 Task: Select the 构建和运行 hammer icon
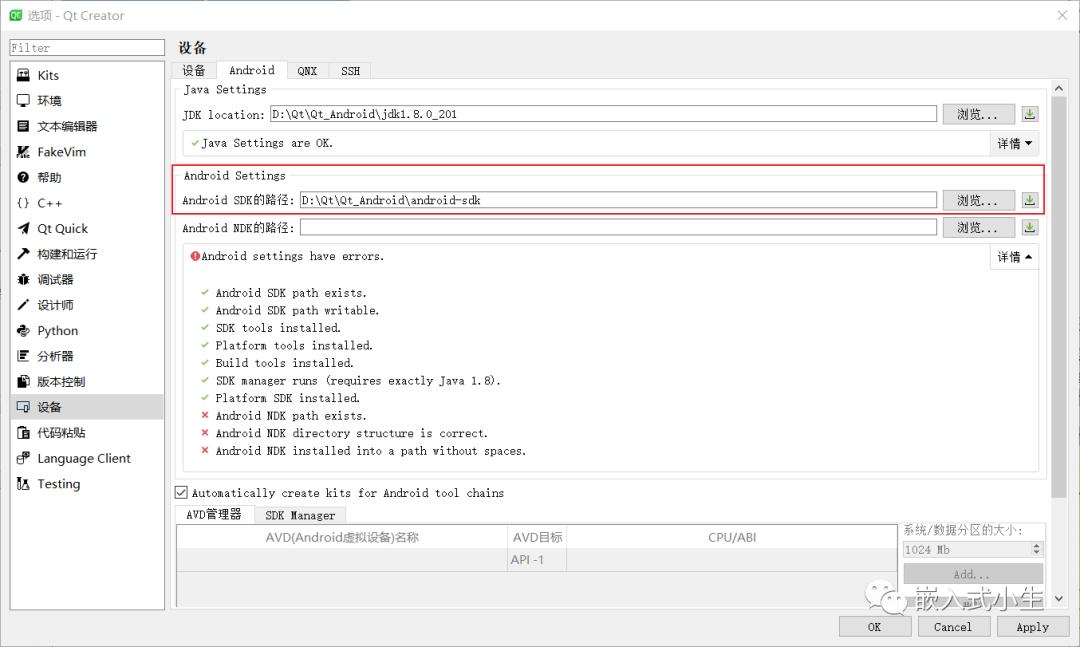coord(23,254)
